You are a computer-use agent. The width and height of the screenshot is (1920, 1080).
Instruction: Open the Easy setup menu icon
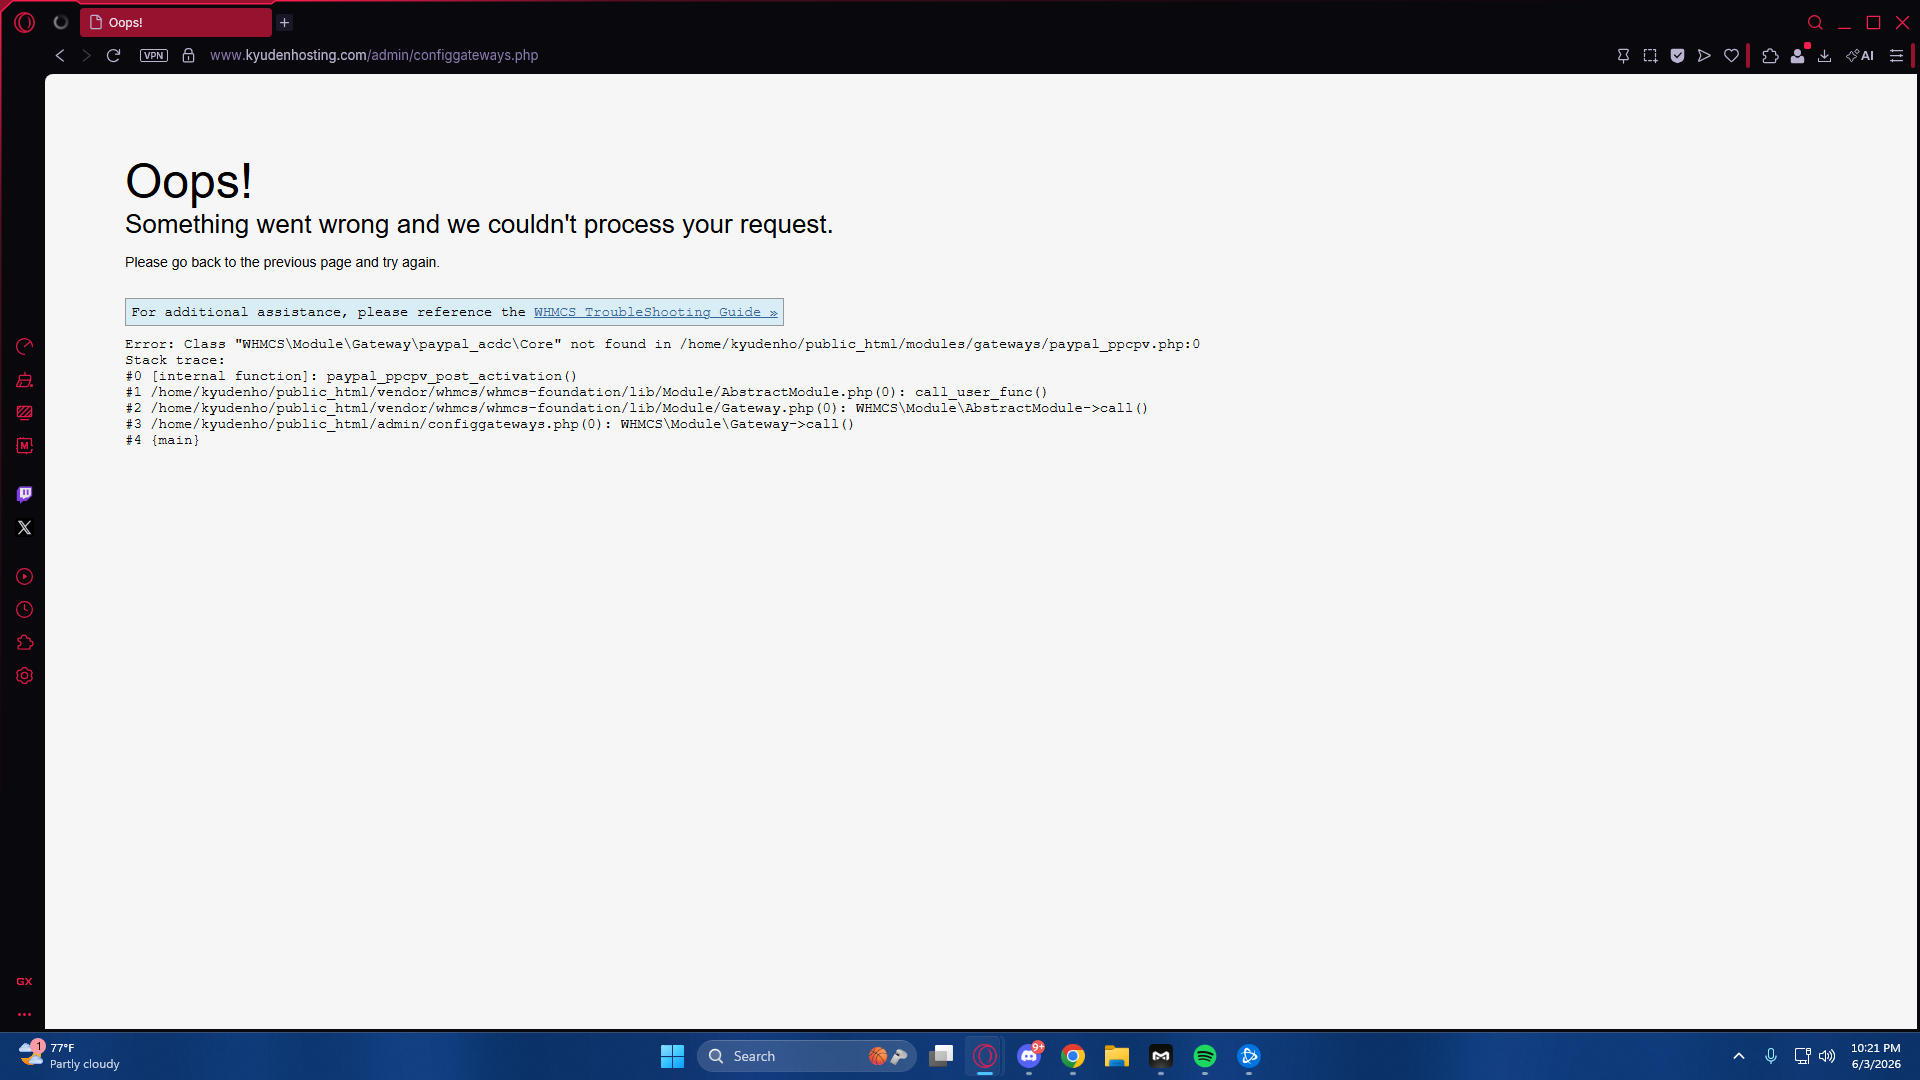click(x=1896, y=55)
